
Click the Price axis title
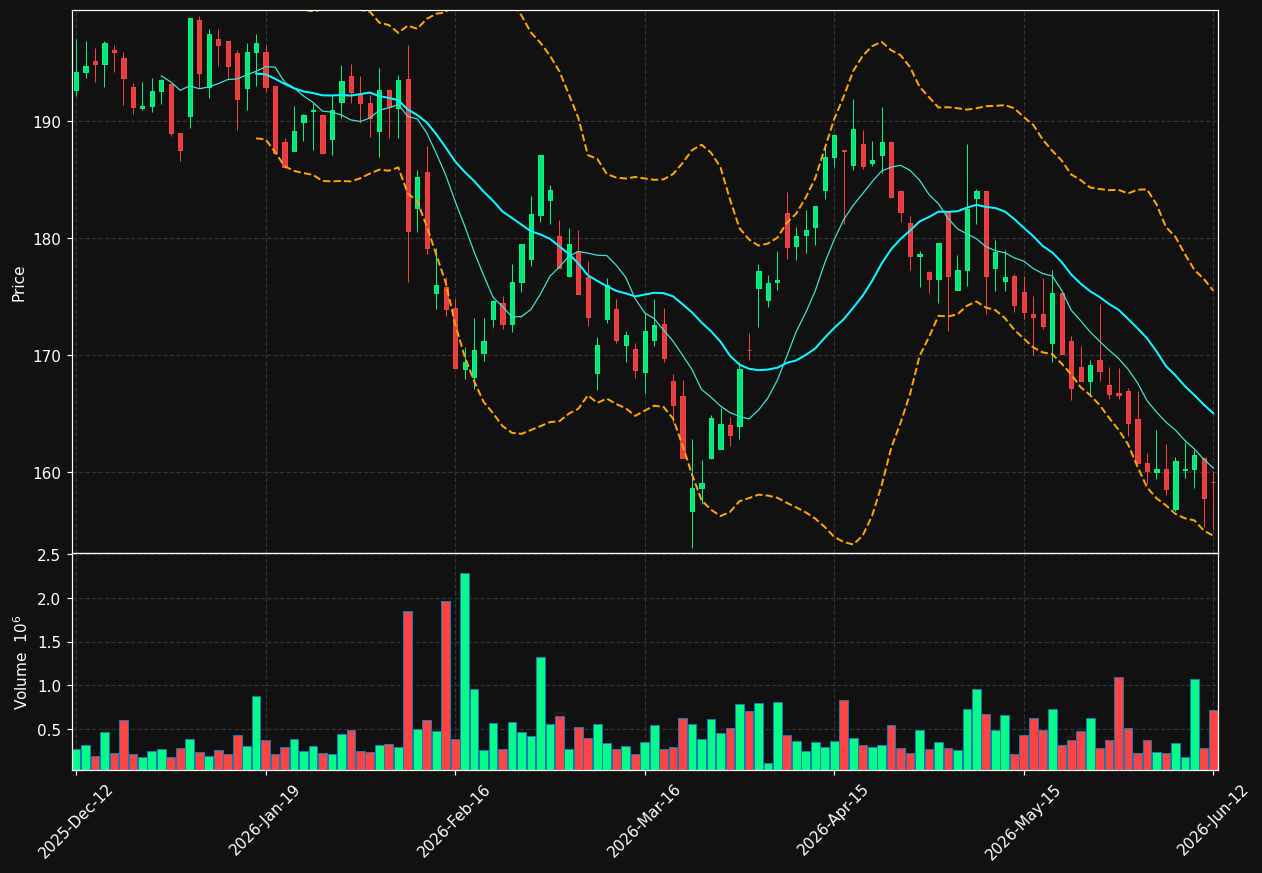pyautogui.click(x=19, y=283)
